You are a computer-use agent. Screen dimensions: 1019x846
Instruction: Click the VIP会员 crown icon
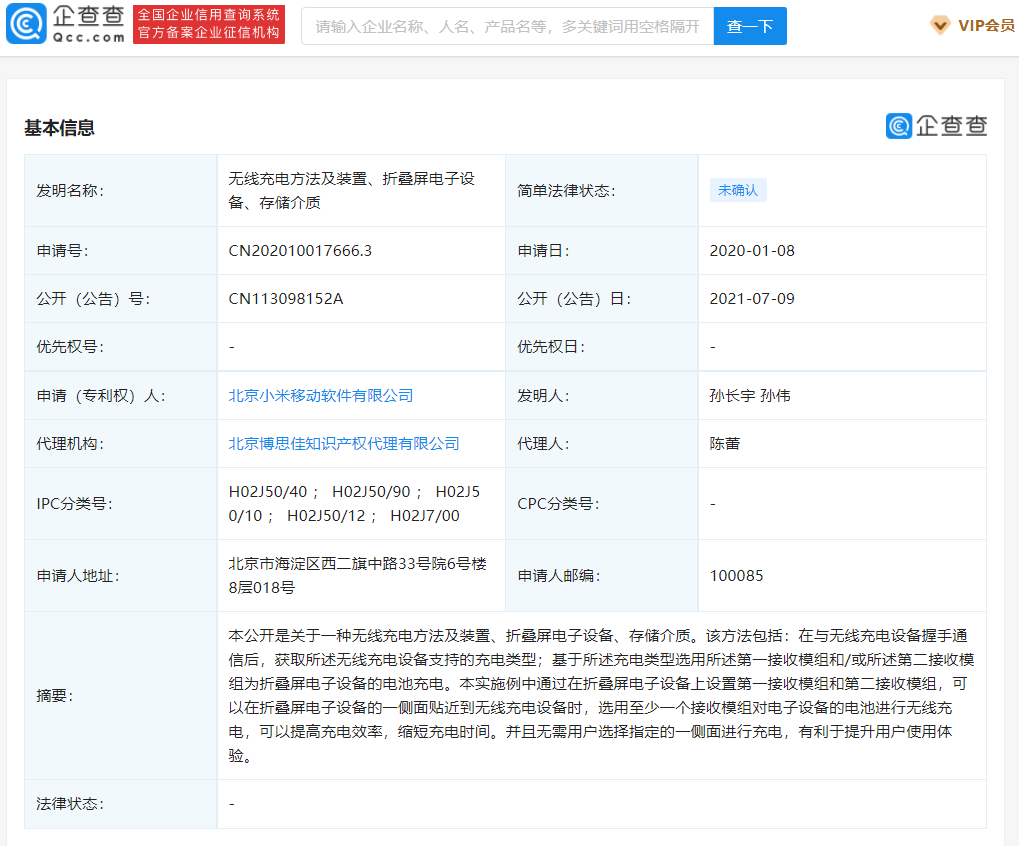coord(940,25)
